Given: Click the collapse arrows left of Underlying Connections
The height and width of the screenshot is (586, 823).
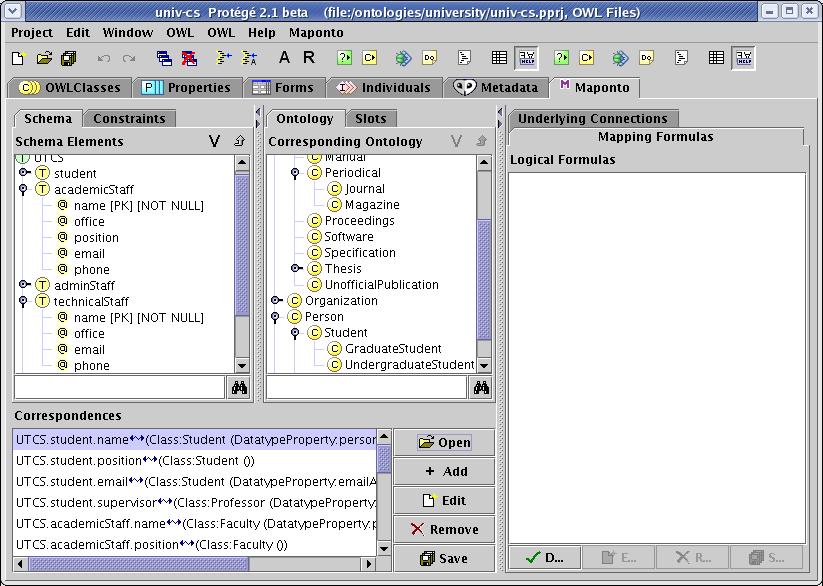Looking at the screenshot, I should click(500, 118).
